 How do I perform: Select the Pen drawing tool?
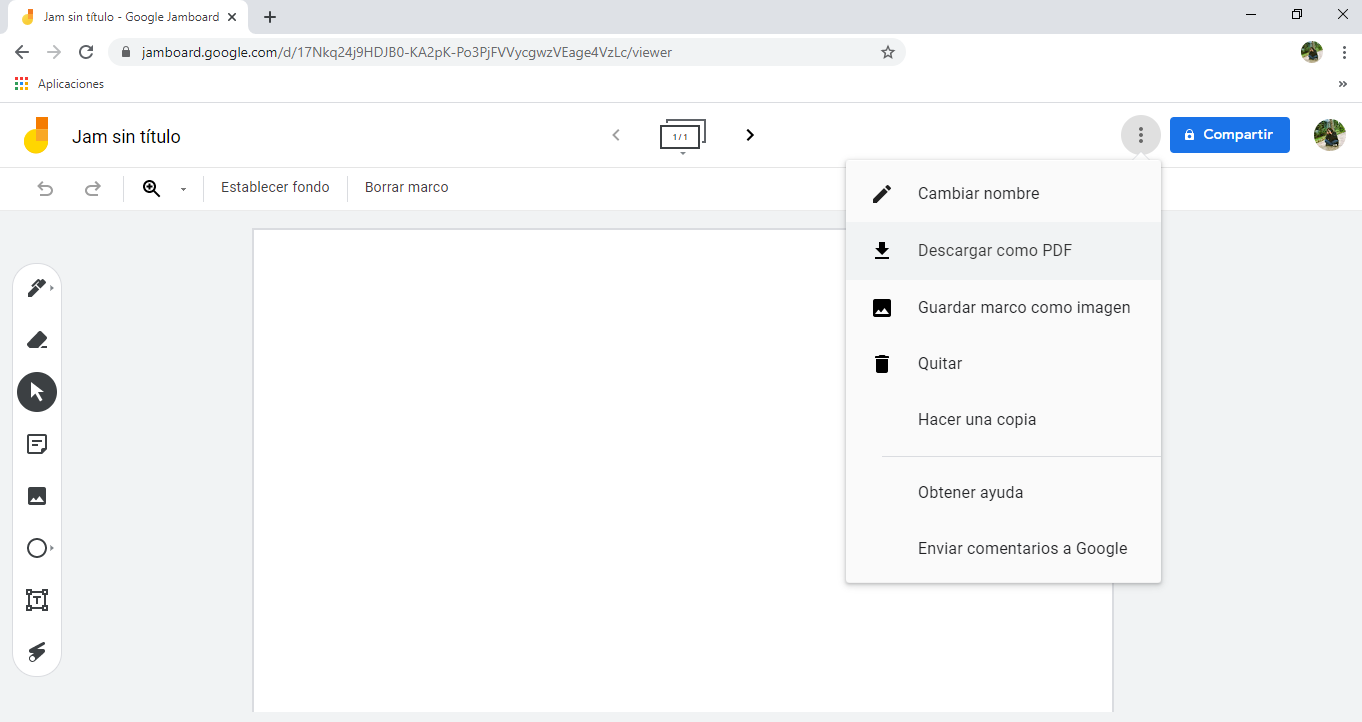click(36, 288)
